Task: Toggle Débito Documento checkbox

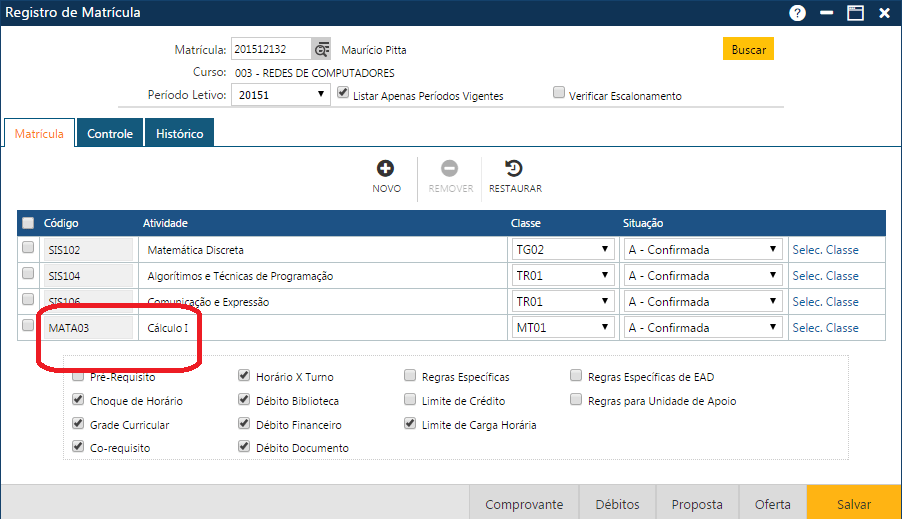Action: point(244,446)
